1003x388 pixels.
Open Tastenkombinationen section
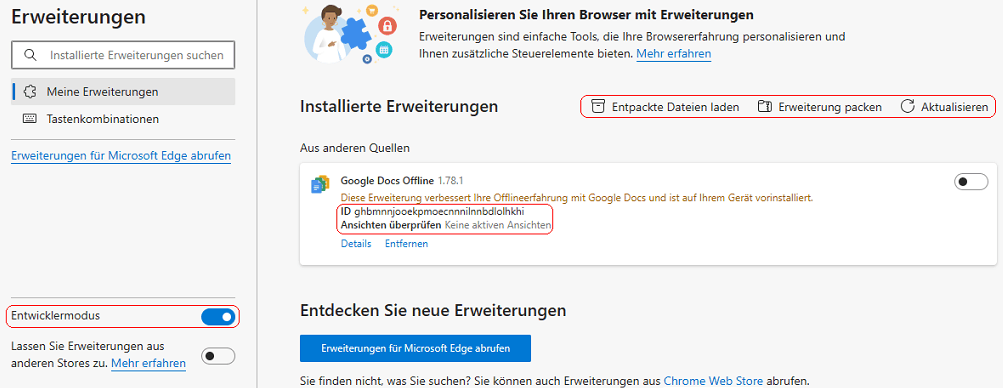[123, 119]
